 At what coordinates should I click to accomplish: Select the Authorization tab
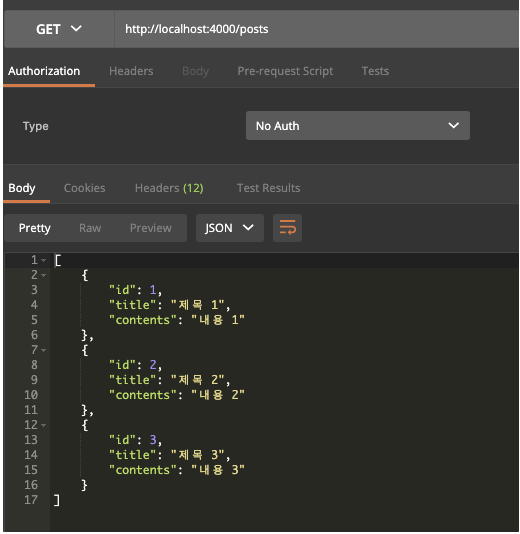[x=44, y=71]
